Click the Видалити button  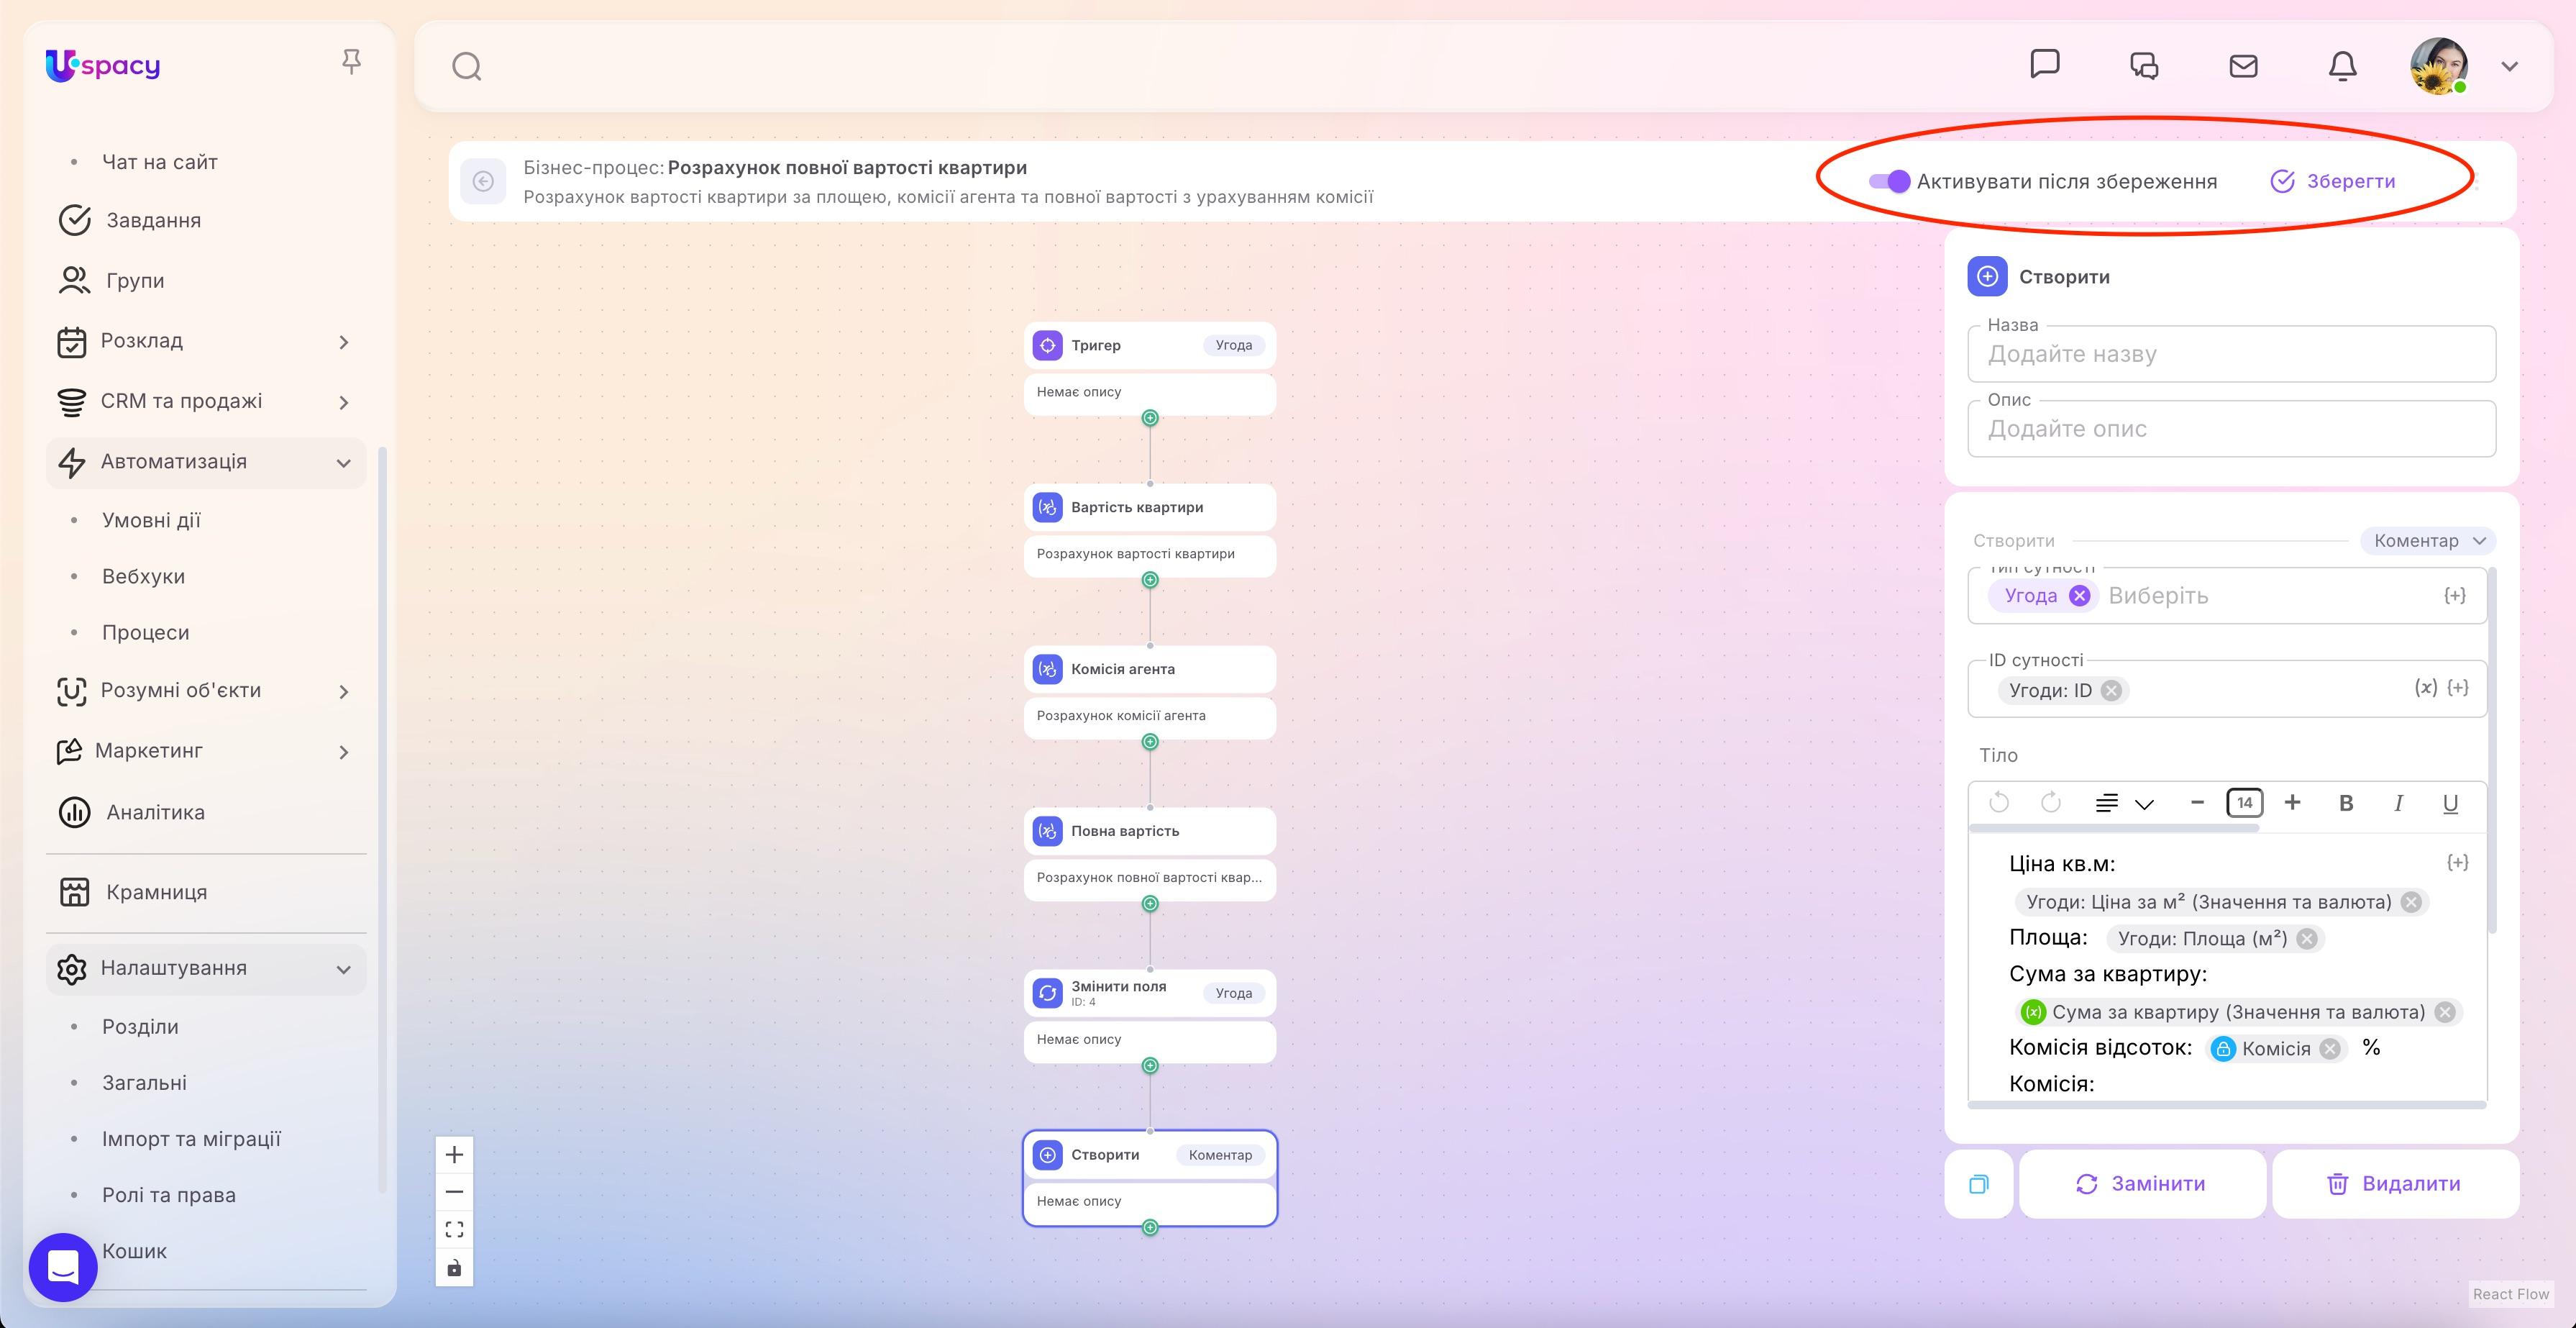(2395, 1184)
